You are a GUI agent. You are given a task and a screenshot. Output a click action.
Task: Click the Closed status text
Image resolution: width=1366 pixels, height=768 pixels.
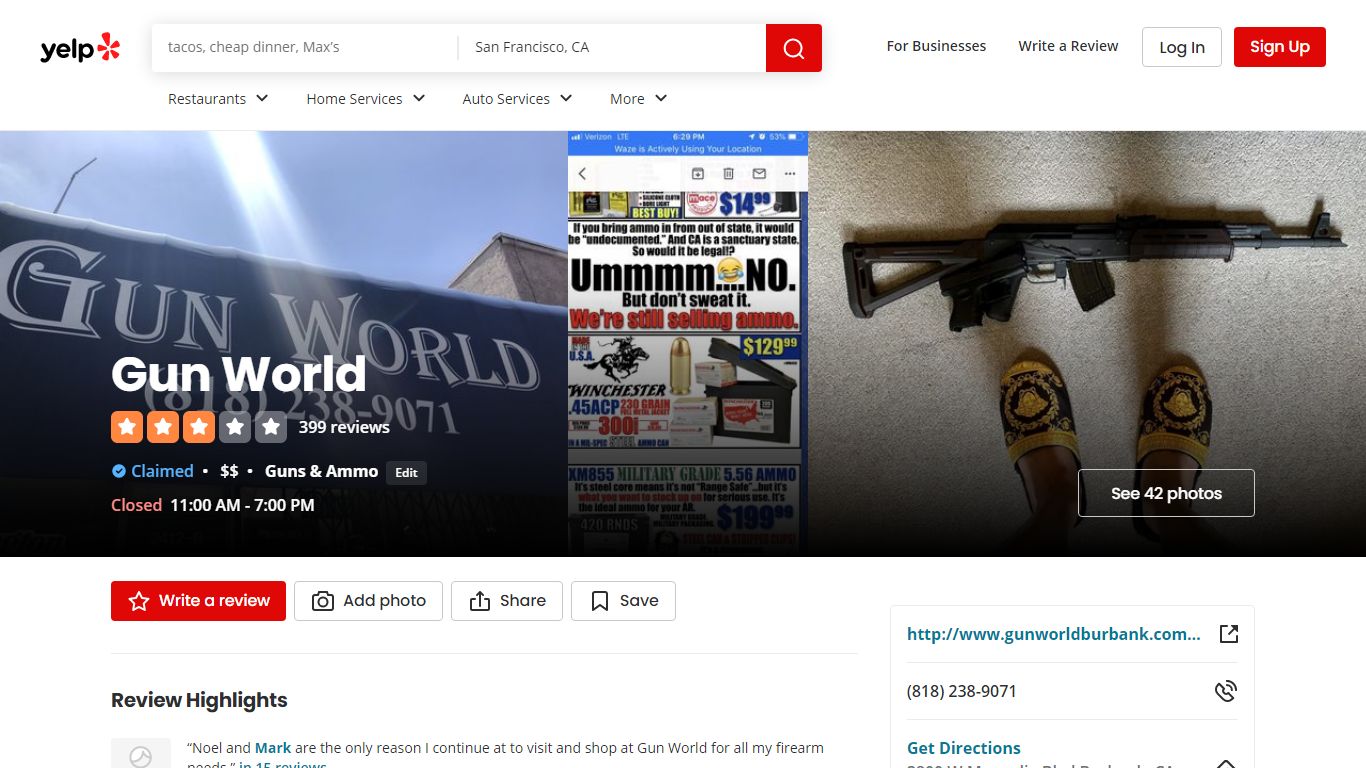coord(136,505)
